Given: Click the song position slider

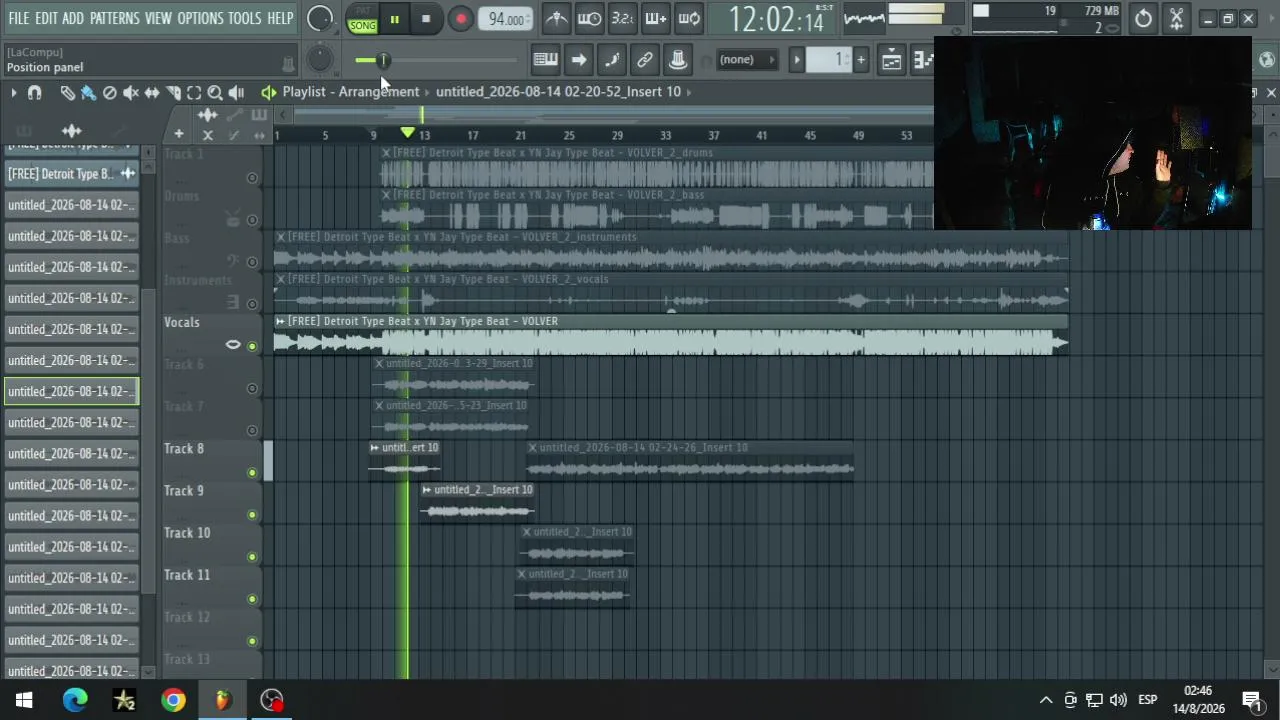Looking at the screenshot, I should pyautogui.click(x=436, y=61).
